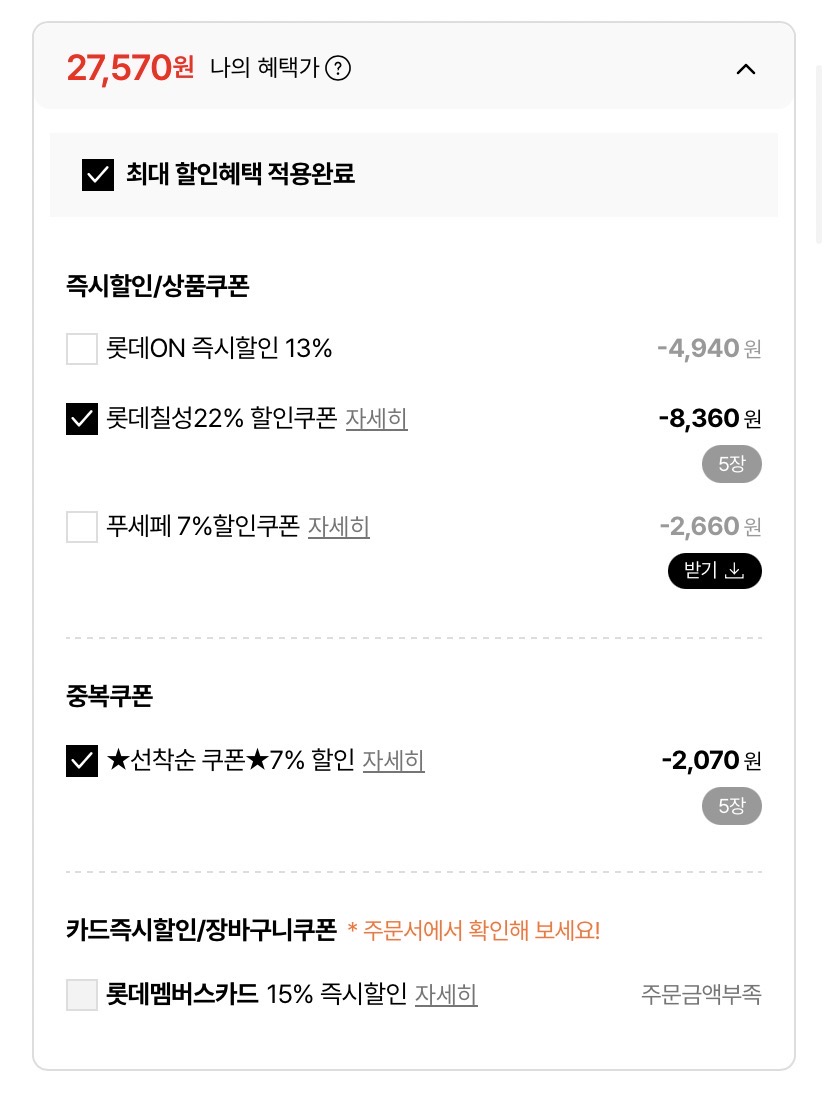Check the 롯데ON 즉시할인 13% checkbox
This screenshot has width=828, height=1093.
point(82,349)
